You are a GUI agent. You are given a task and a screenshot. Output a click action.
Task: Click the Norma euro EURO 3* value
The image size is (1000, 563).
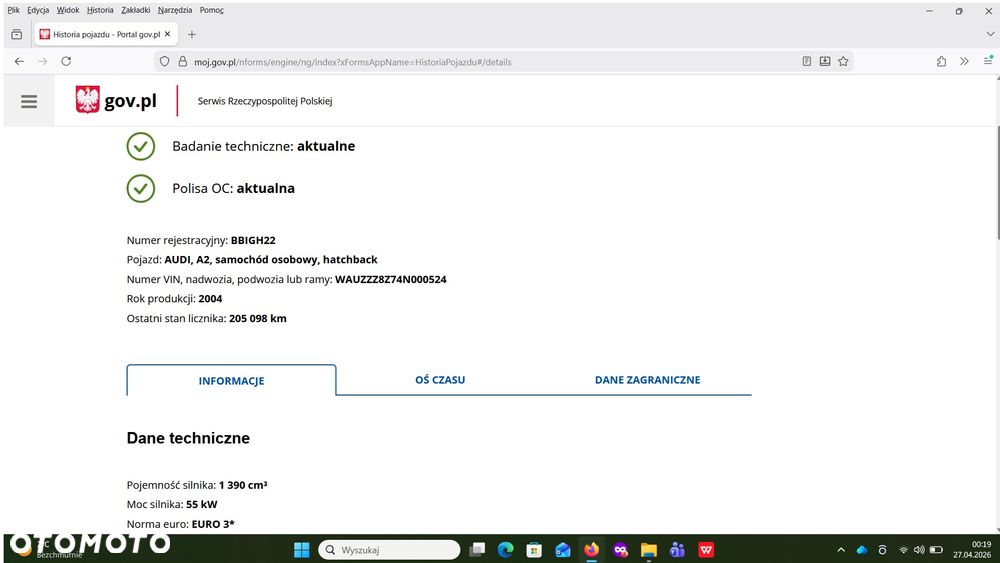coord(213,524)
